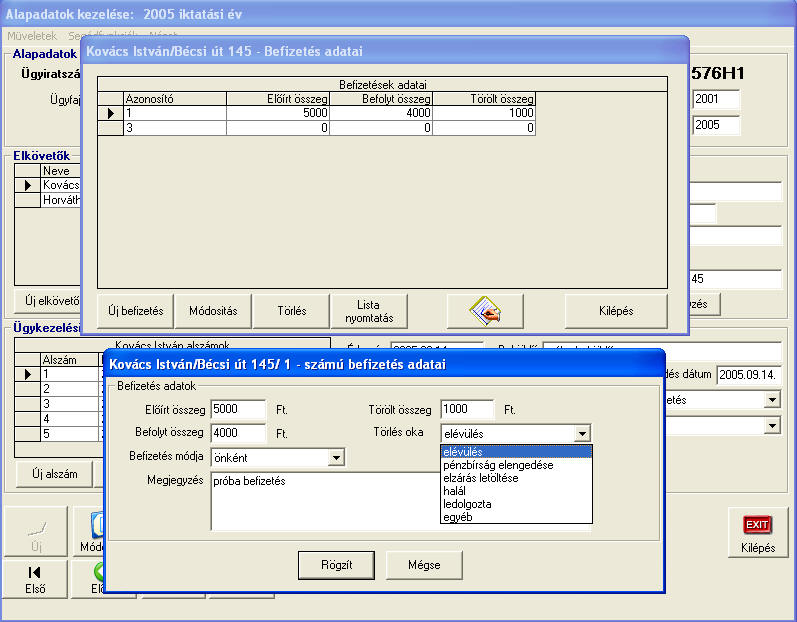Image resolution: width=797 pixels, height=622 pixels.
Task: Click the Első first-record arrow icon
Action: [35, 572]
